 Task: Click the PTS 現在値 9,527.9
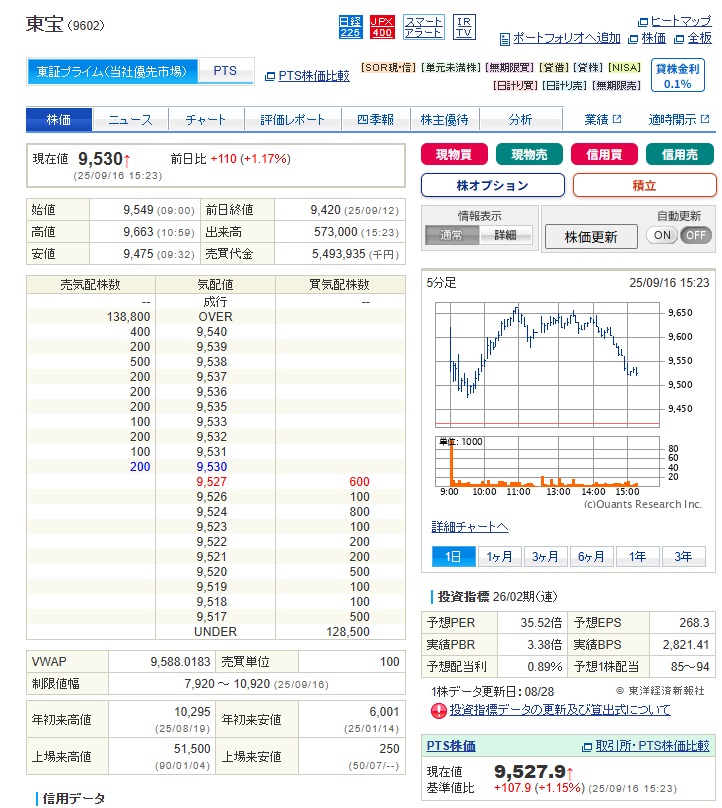530,771
